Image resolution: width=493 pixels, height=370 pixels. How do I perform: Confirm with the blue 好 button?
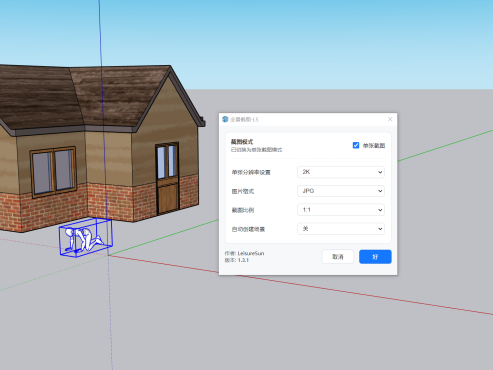375,257
